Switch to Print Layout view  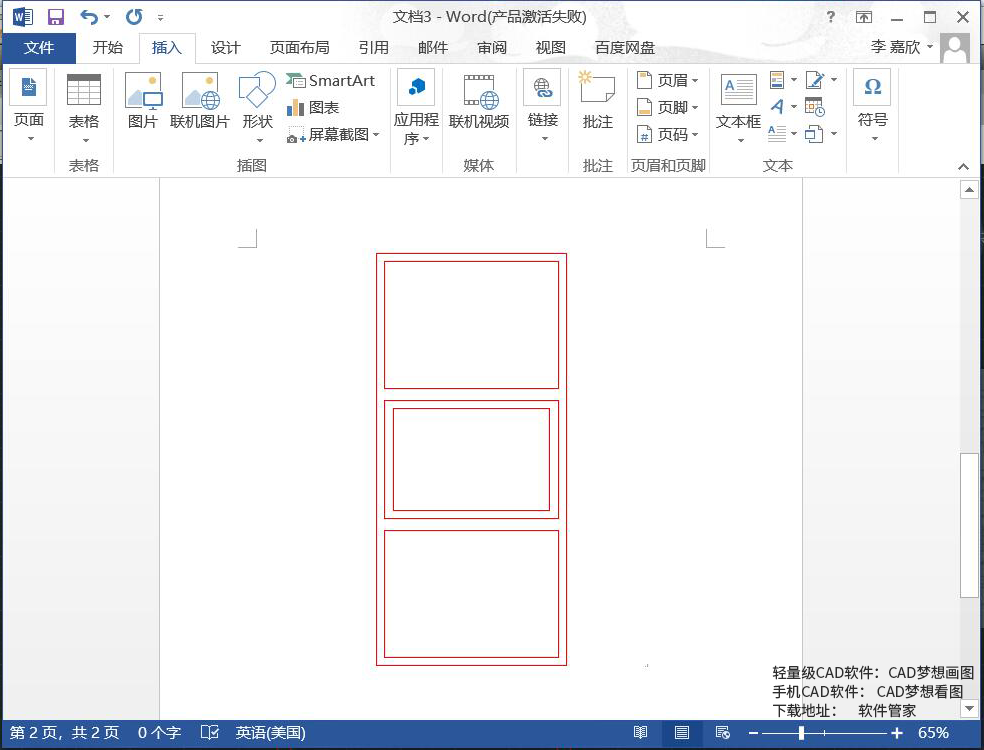[682, 732]
